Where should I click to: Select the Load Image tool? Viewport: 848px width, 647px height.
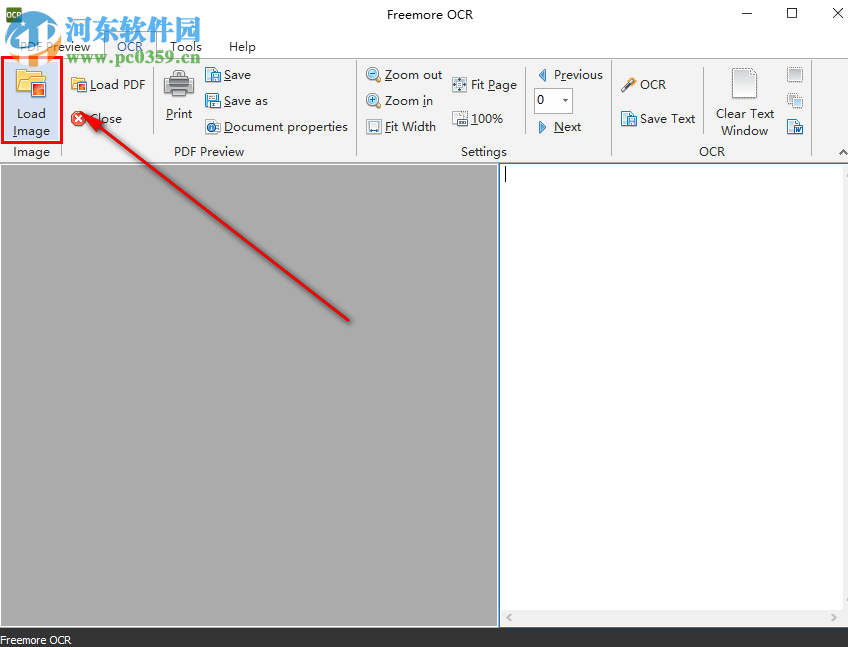[x=31, y=100]
